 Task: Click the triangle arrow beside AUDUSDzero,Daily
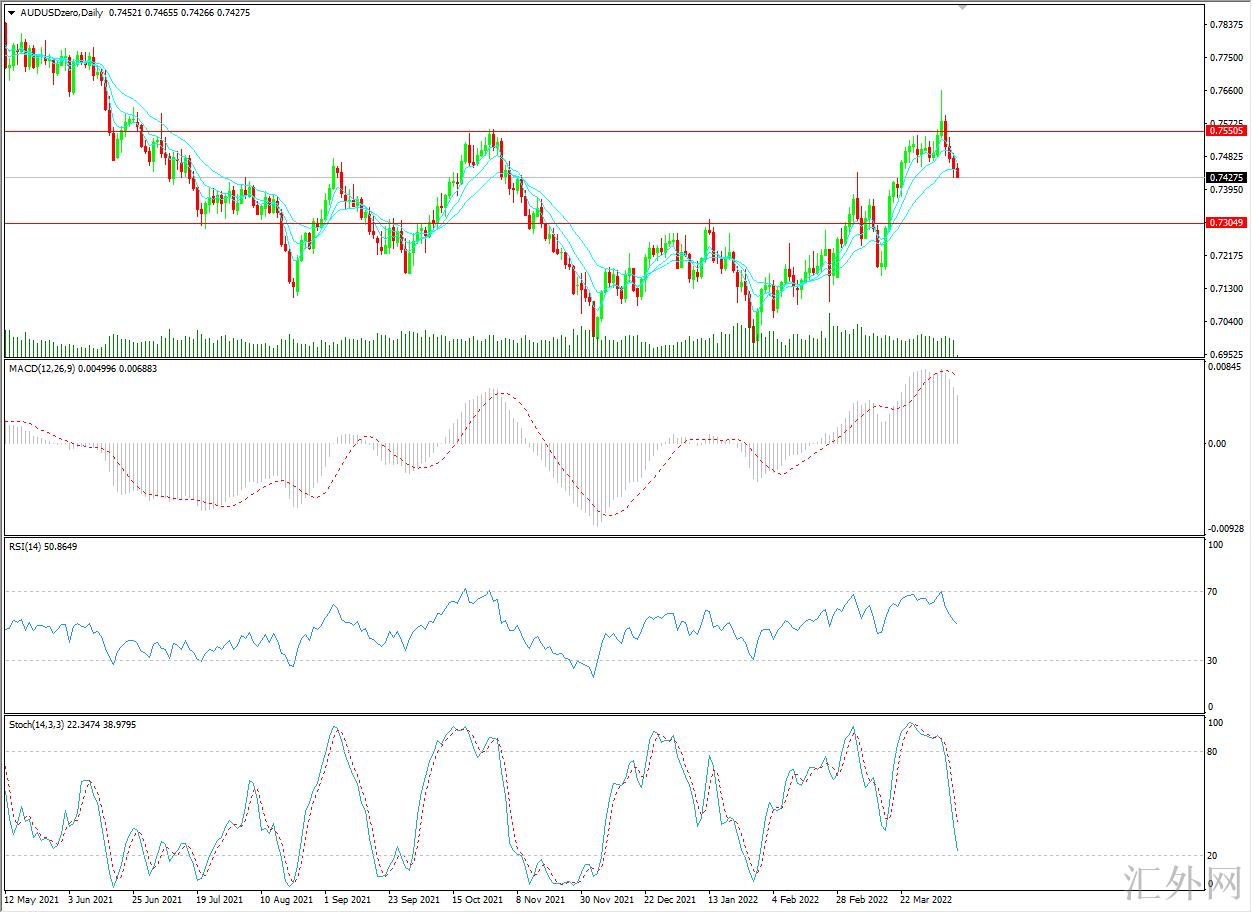coord(11,12)
